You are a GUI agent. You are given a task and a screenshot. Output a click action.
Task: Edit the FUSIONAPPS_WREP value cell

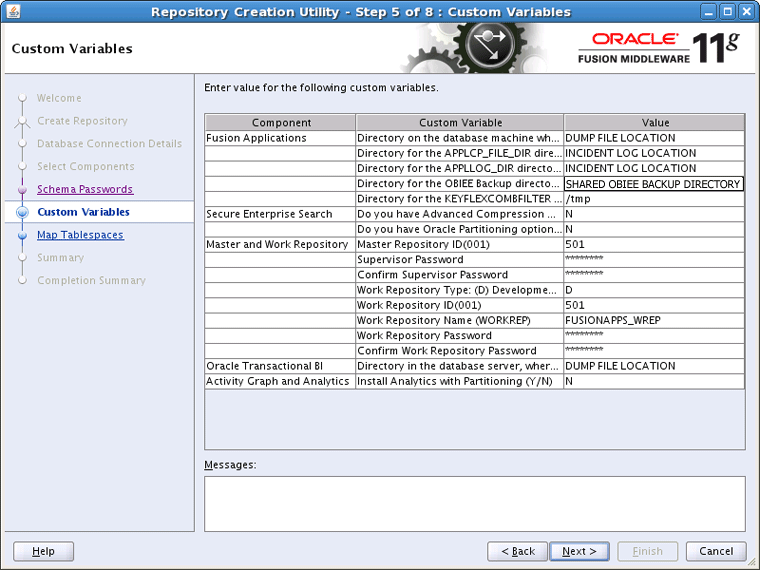[x=654, y=320]
